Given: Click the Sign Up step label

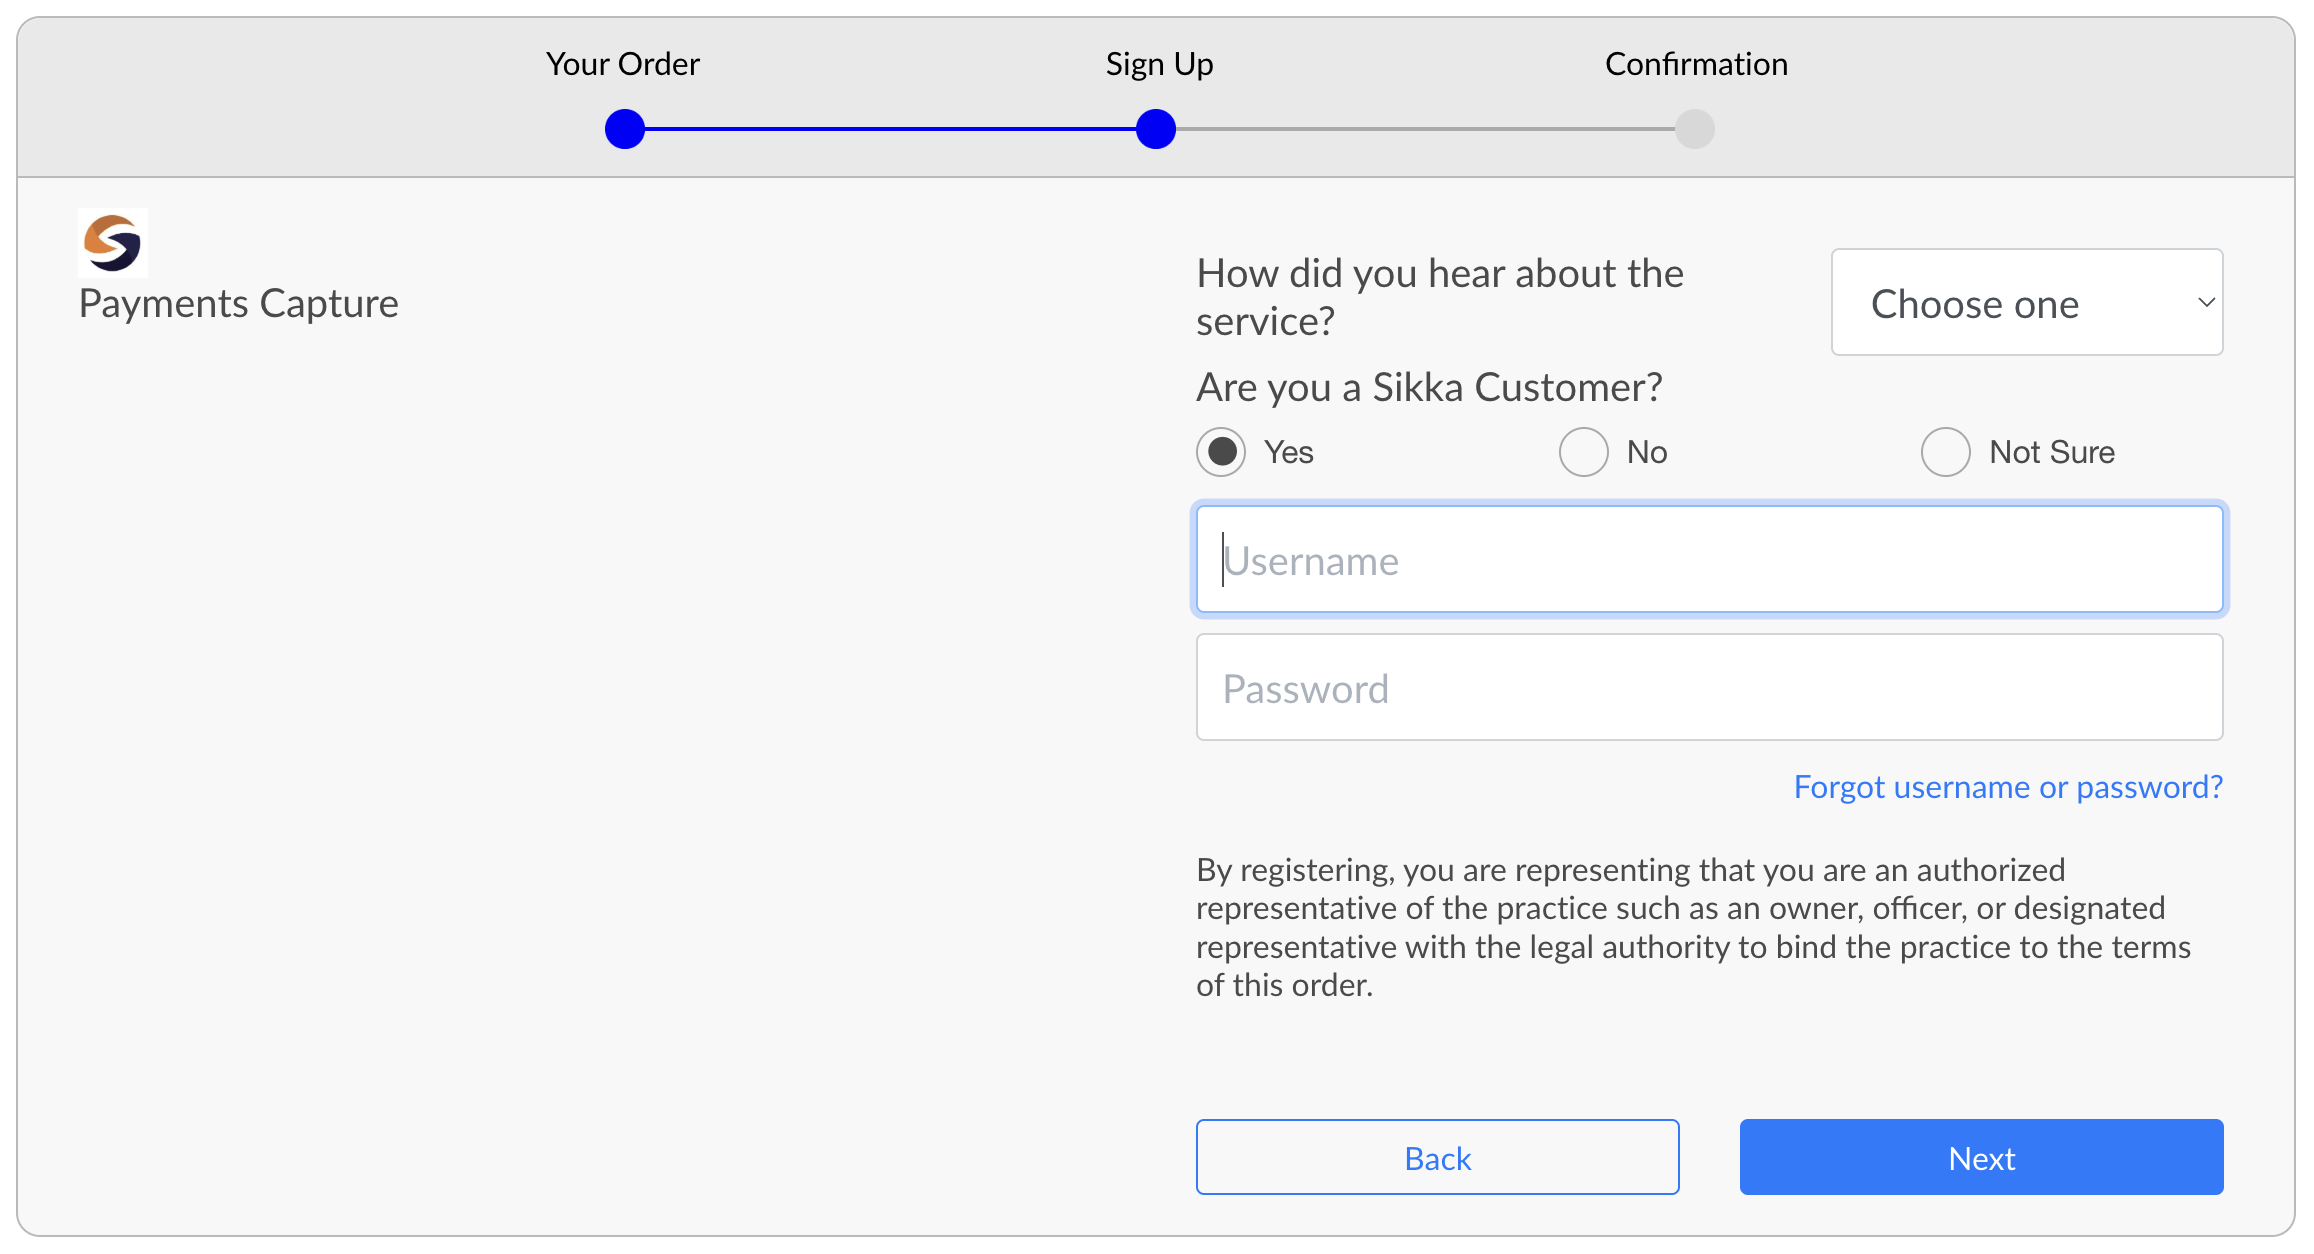Looking at the screenshot, I should [1159, 64].
